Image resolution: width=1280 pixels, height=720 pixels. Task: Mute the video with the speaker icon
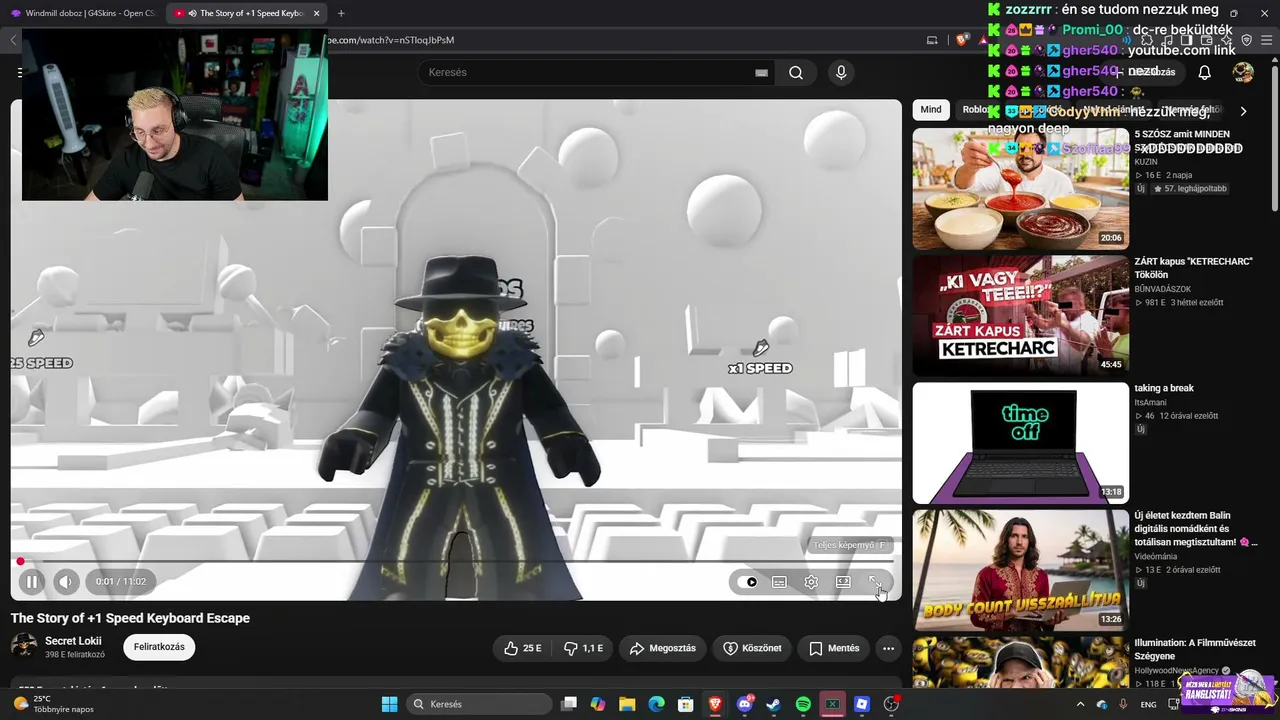pyautogui.click(x=66, y=582)
